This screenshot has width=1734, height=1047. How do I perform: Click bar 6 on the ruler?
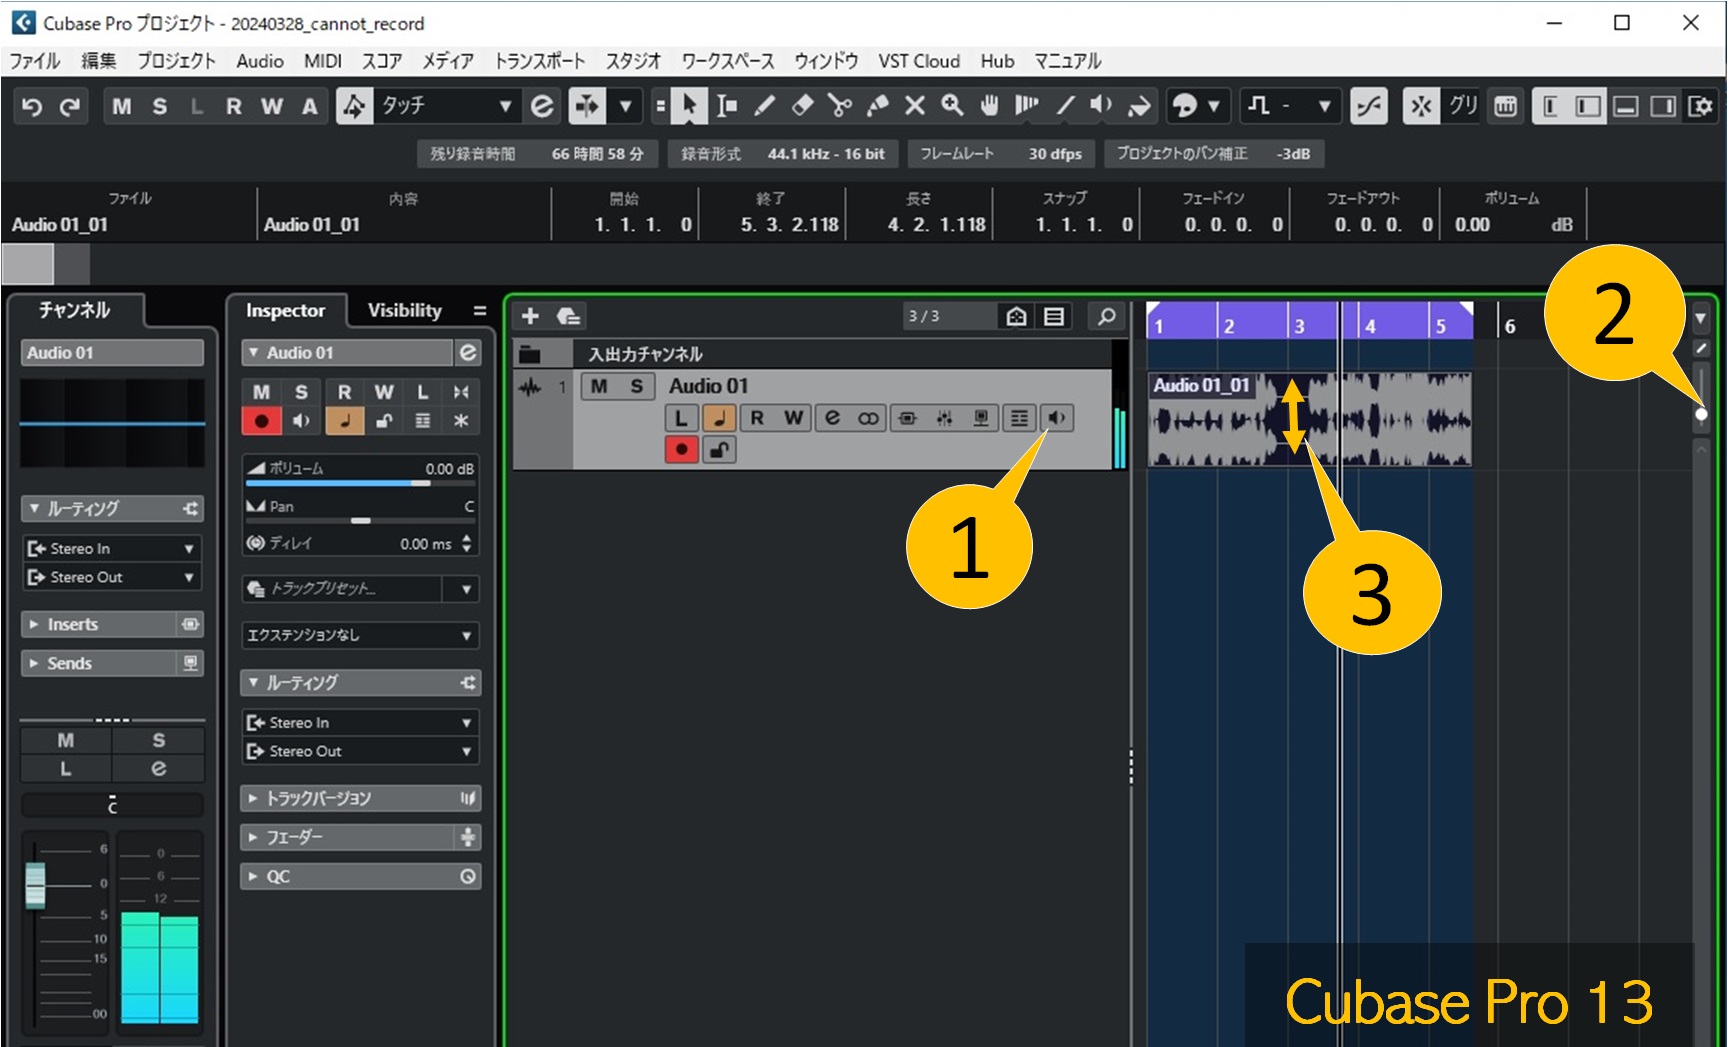point(1509,326)
